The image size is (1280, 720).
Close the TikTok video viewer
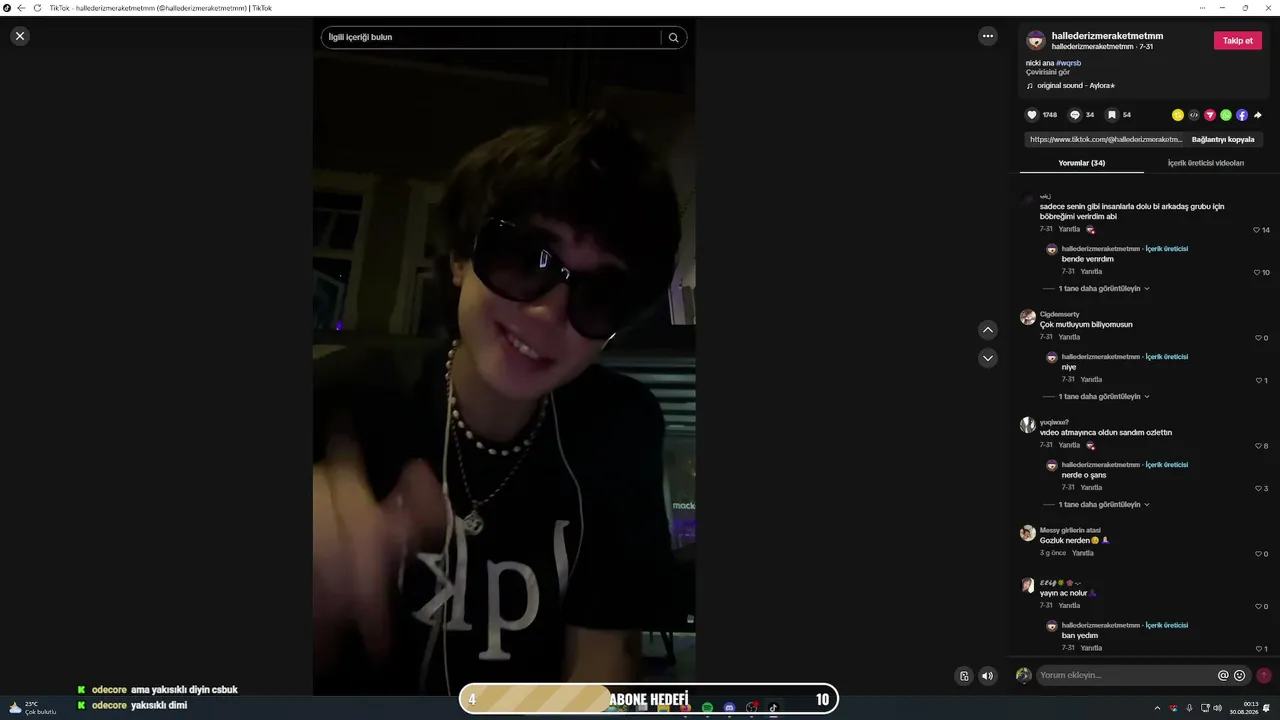pyautogui.click(x=20, y=36)
